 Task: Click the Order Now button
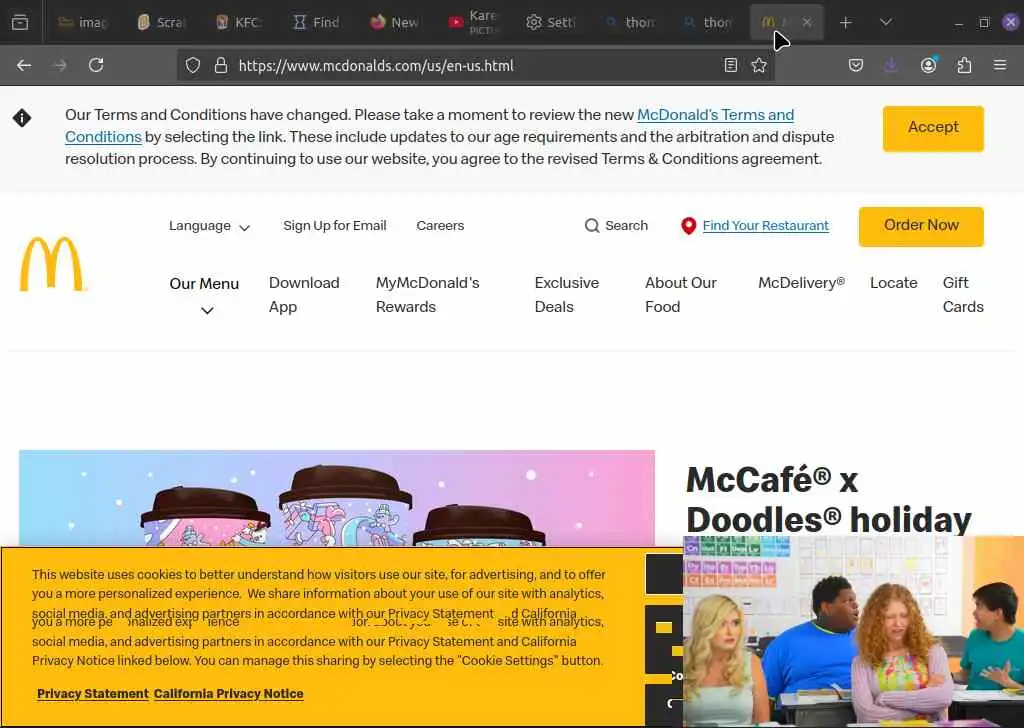point(921,226)
